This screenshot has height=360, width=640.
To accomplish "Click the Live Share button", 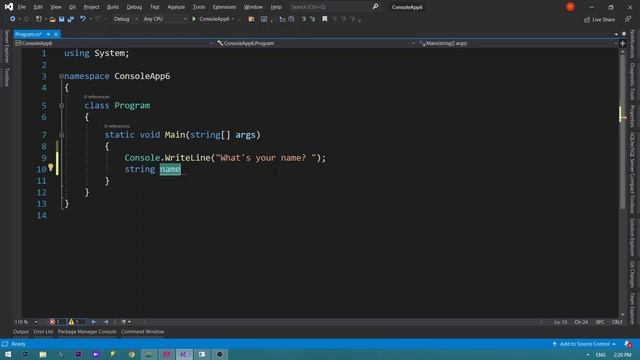I will point(599,20).
